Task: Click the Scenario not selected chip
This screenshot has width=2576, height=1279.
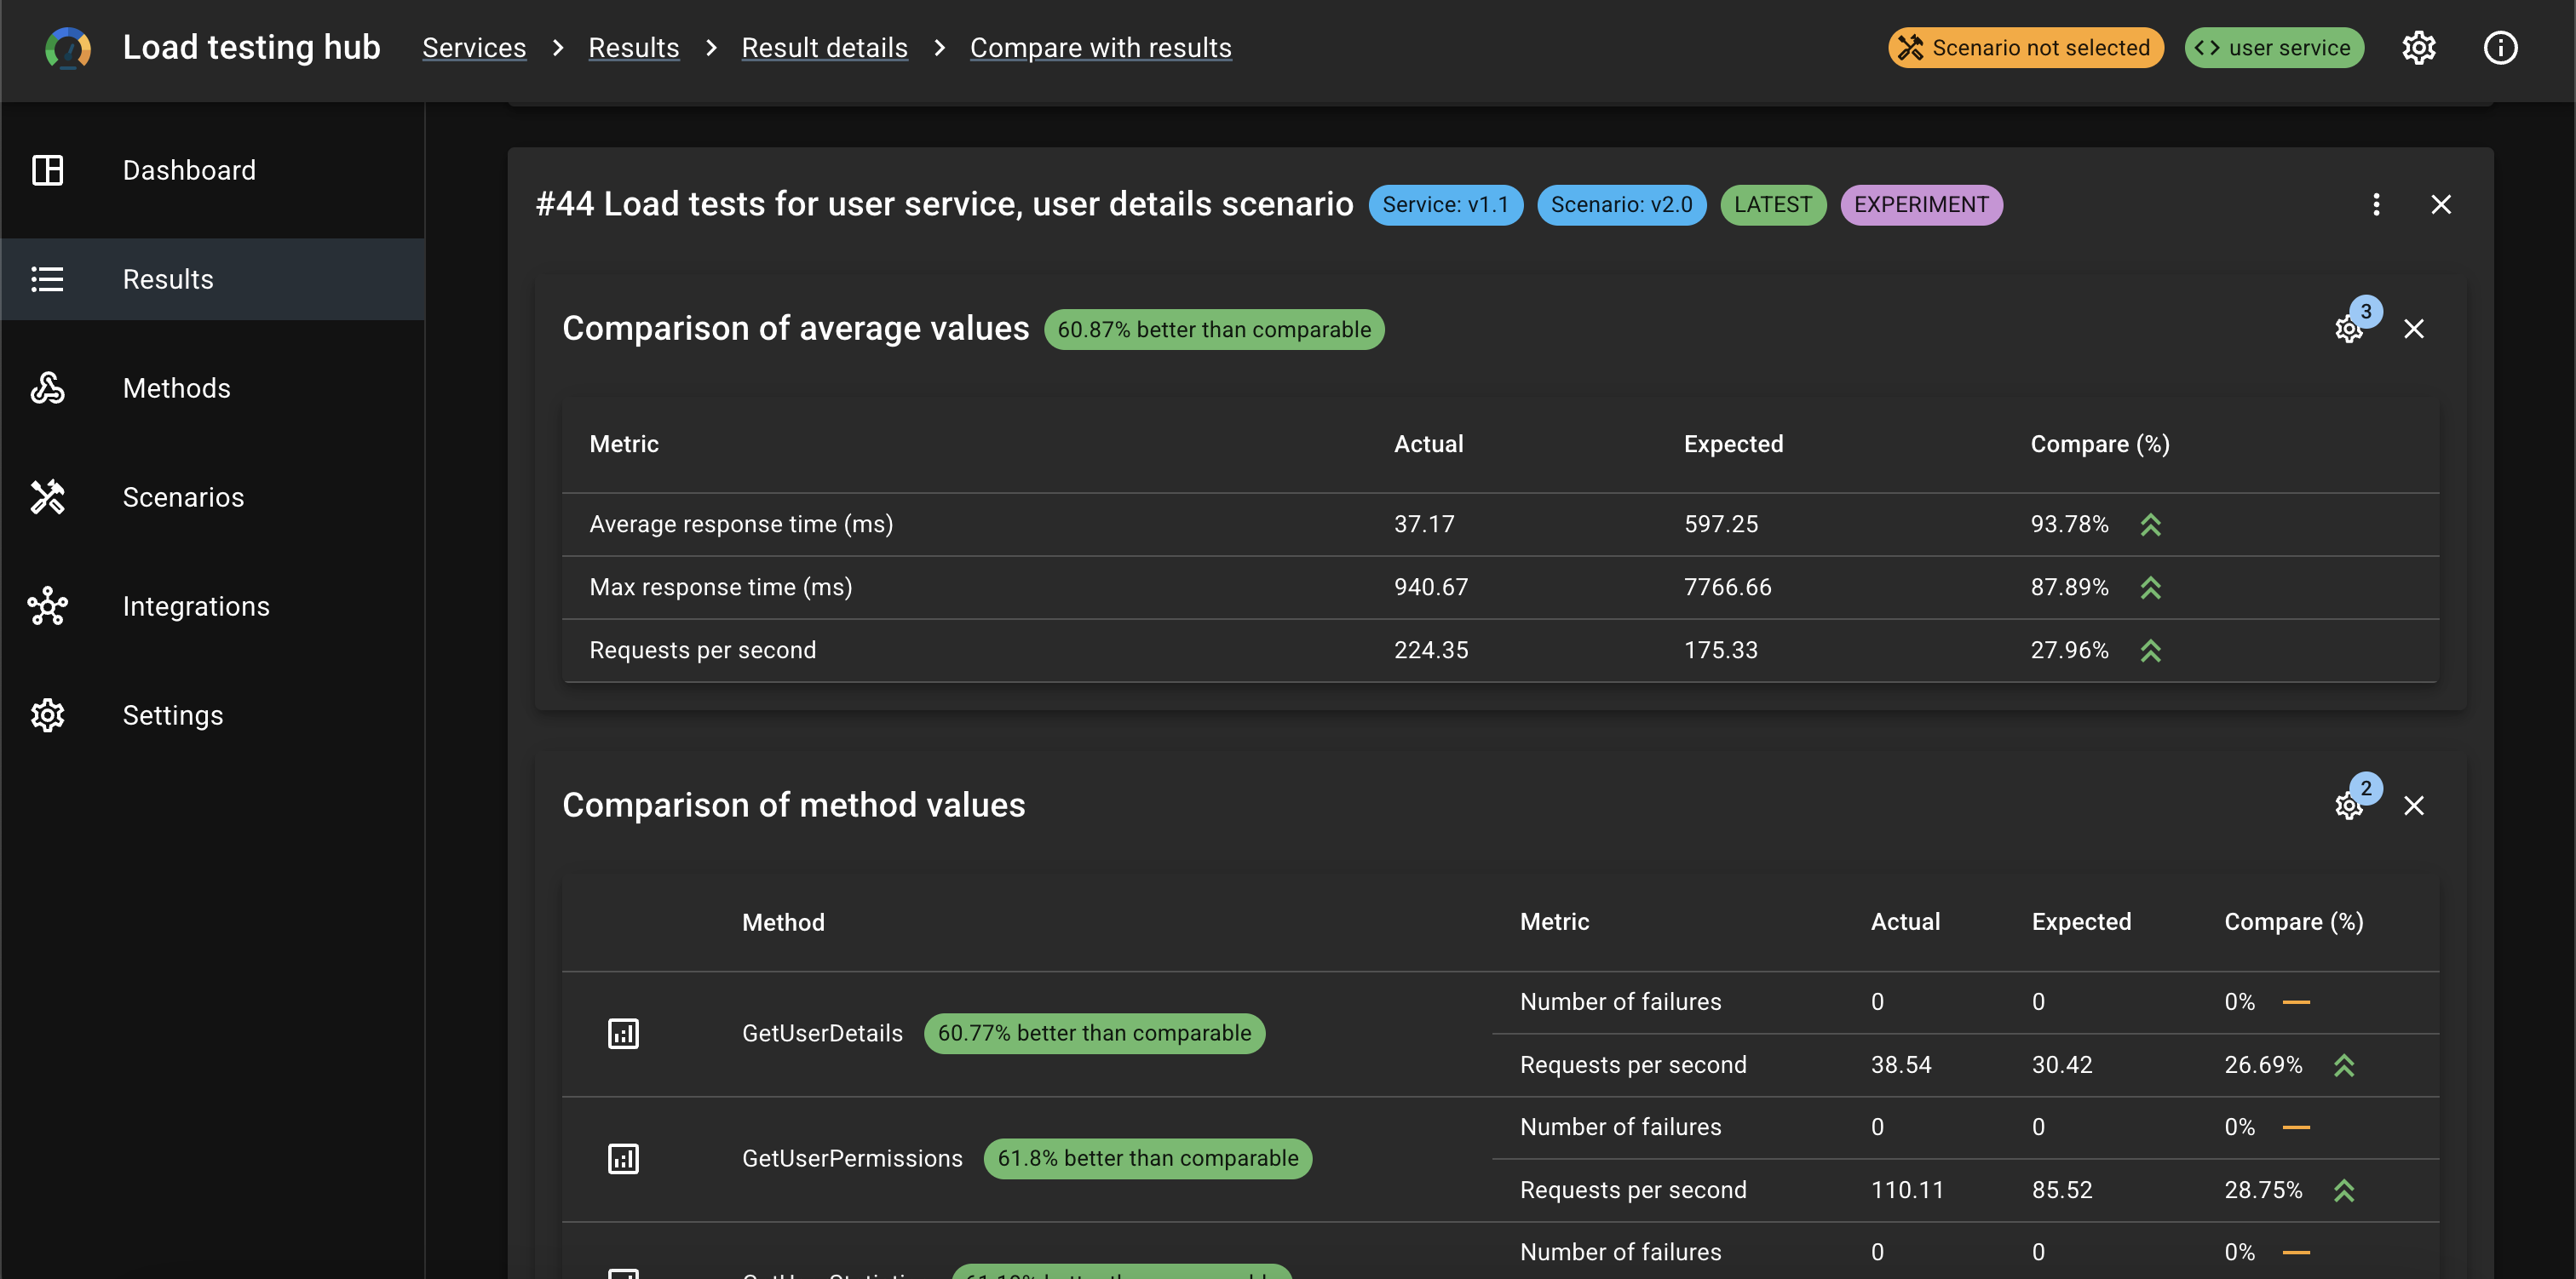Action: tap(2025, 48)
